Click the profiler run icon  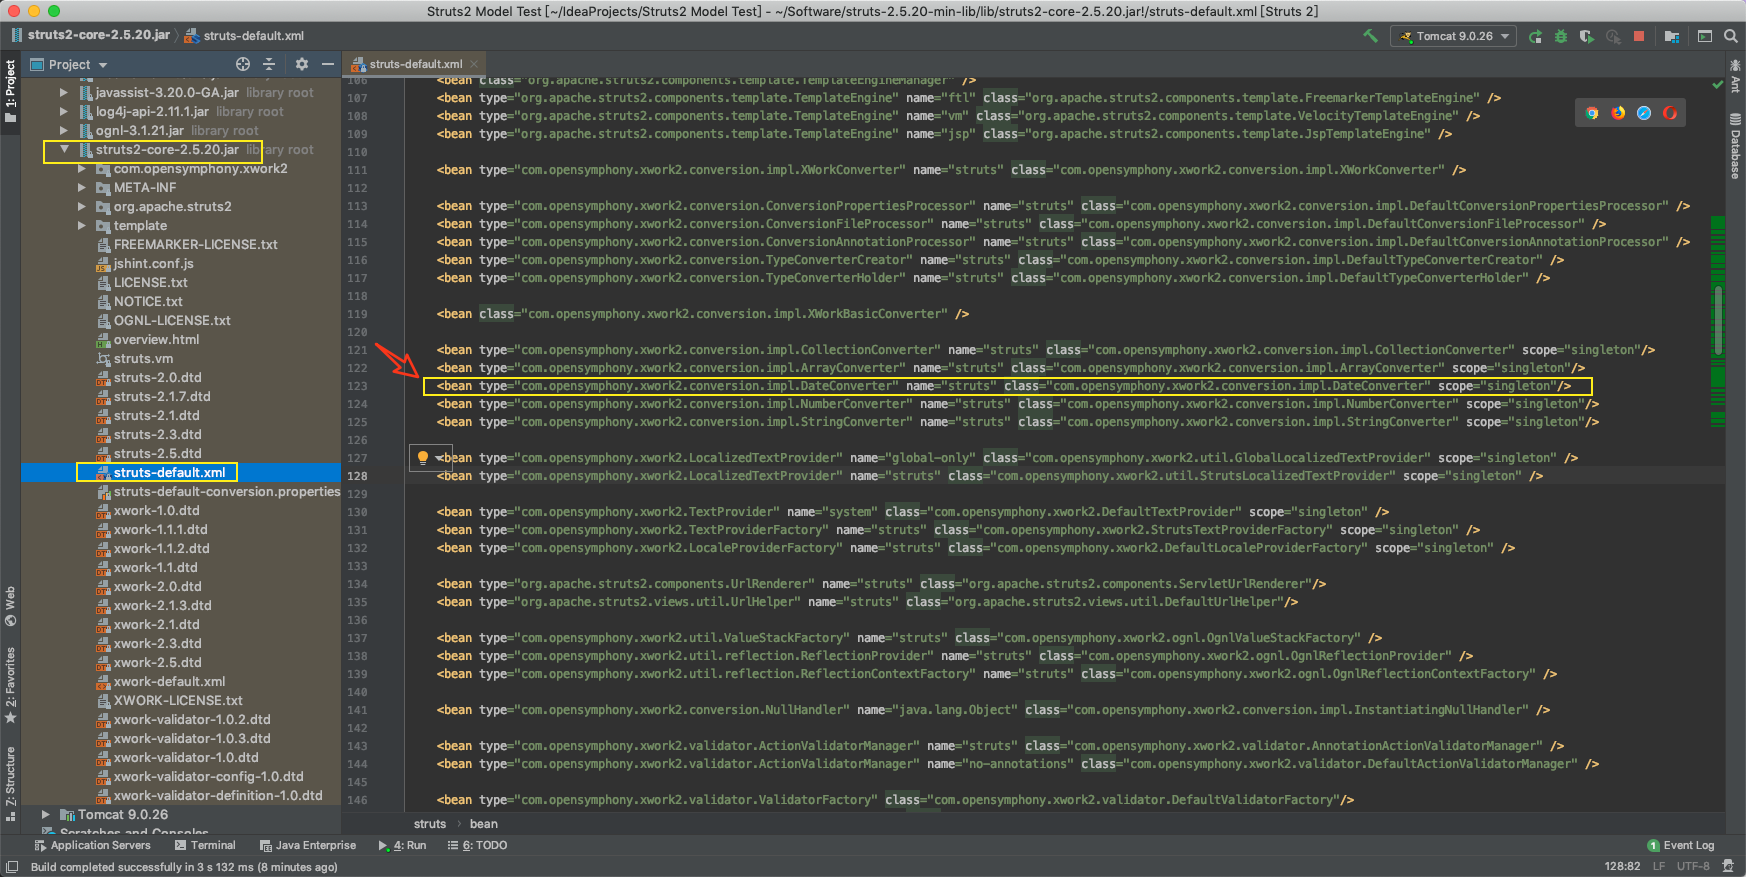[x=1613, y=36]
